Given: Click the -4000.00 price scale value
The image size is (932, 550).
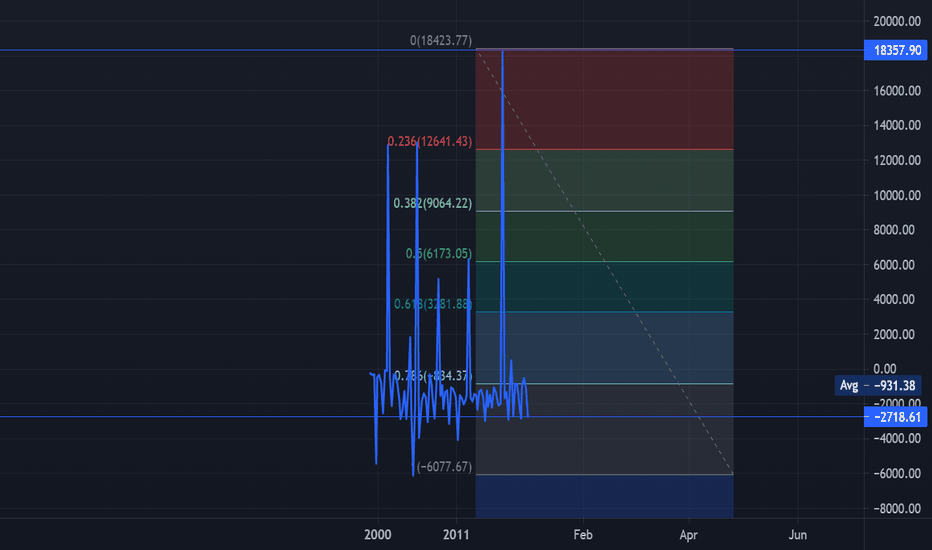Looking at the screenshot, I should [897, 439].
